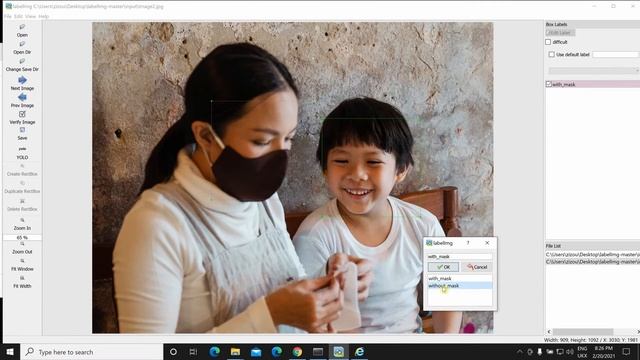Image resolution: width=640 pixels, height=360 pixels.
Task: Switch to labelImg taskbar icon
Action: 339,352
